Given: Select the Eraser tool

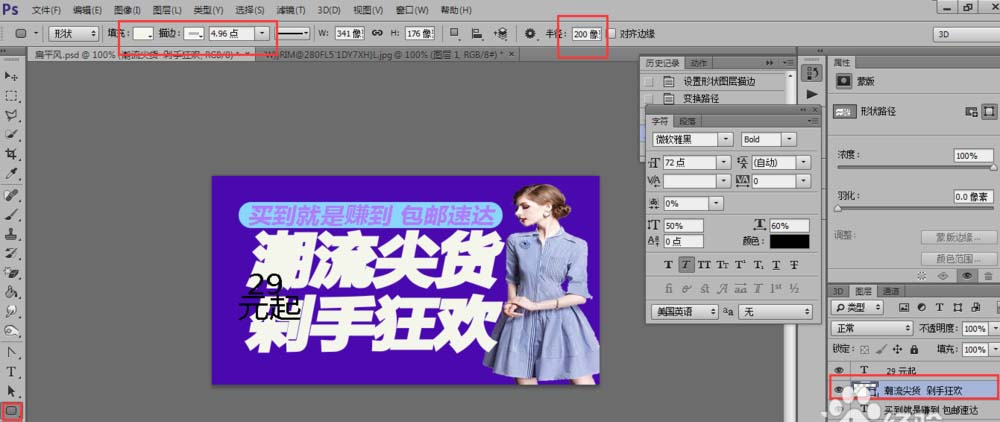Looking at the screenshot, I should pos(11,273).
